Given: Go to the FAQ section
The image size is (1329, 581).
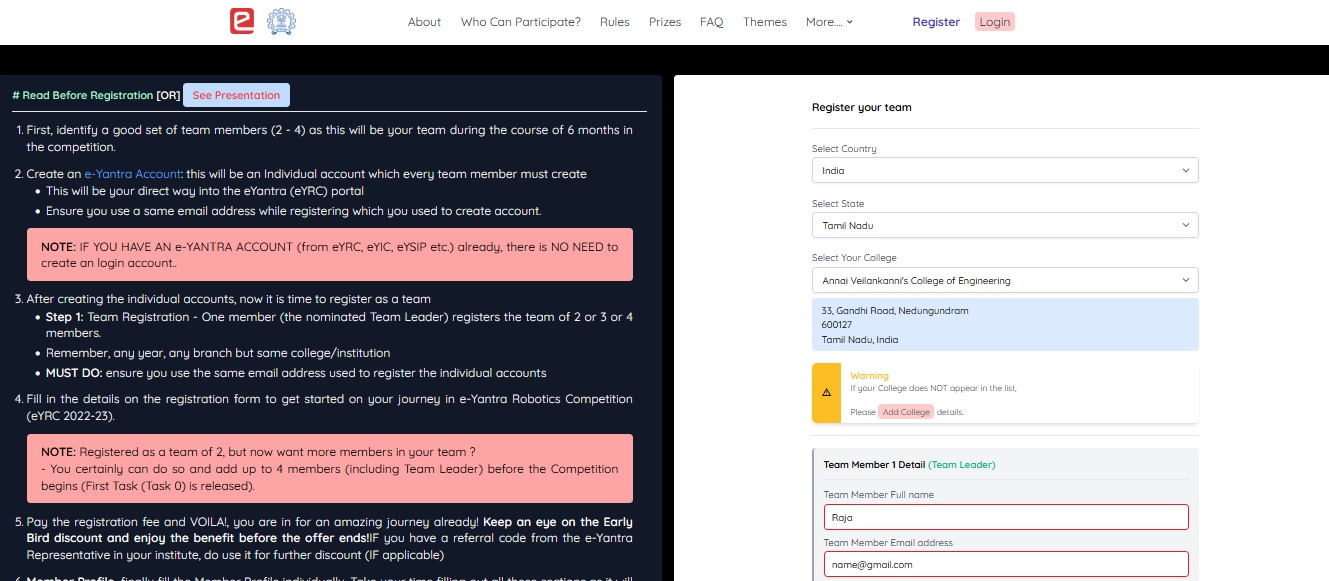Looking at the screenshot, I should coord(712,22).
